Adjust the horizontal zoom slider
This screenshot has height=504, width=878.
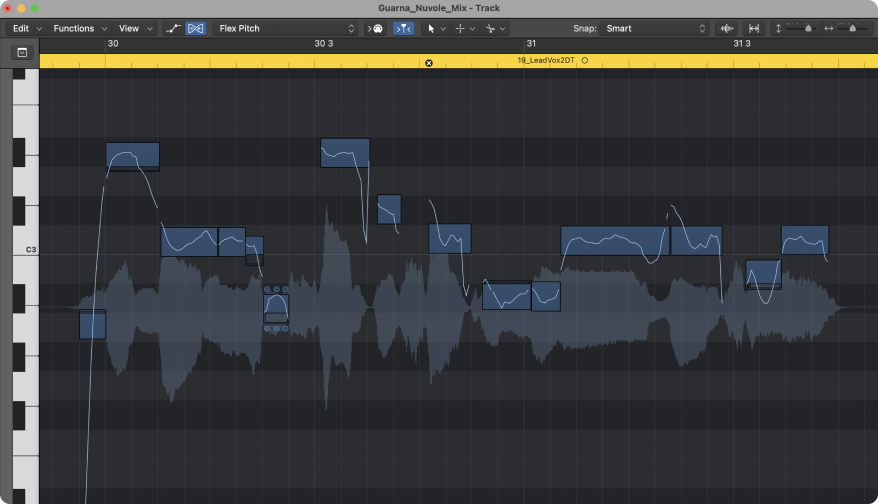(x=853, y=28)
